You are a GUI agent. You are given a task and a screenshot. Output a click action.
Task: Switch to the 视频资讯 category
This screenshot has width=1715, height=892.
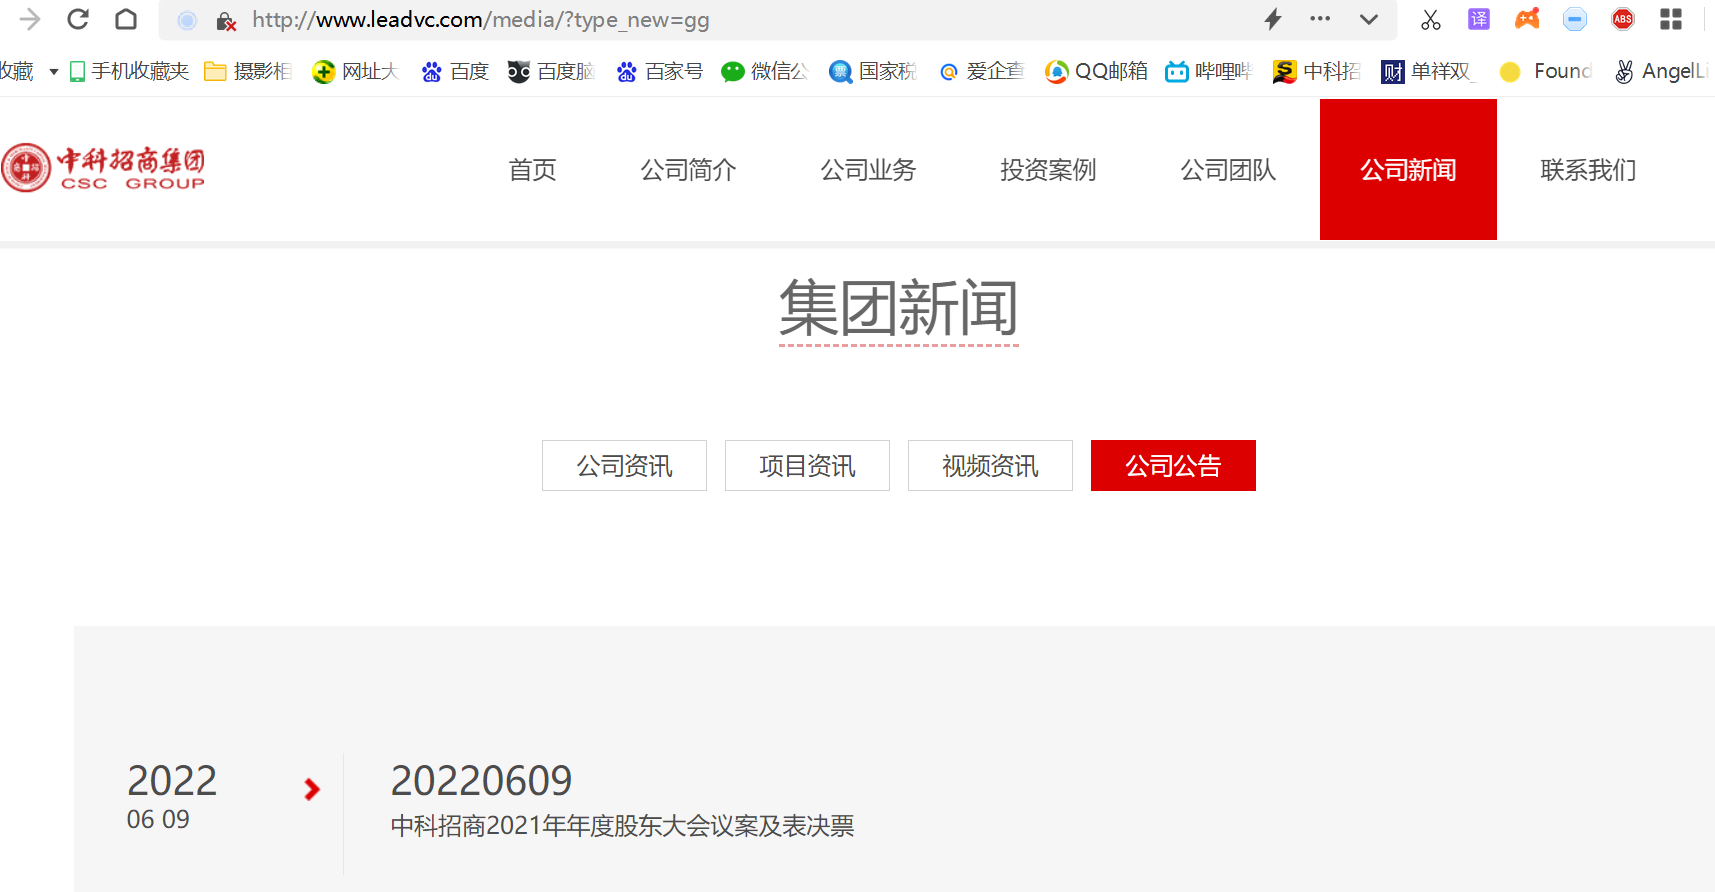(x=990, y=466)
